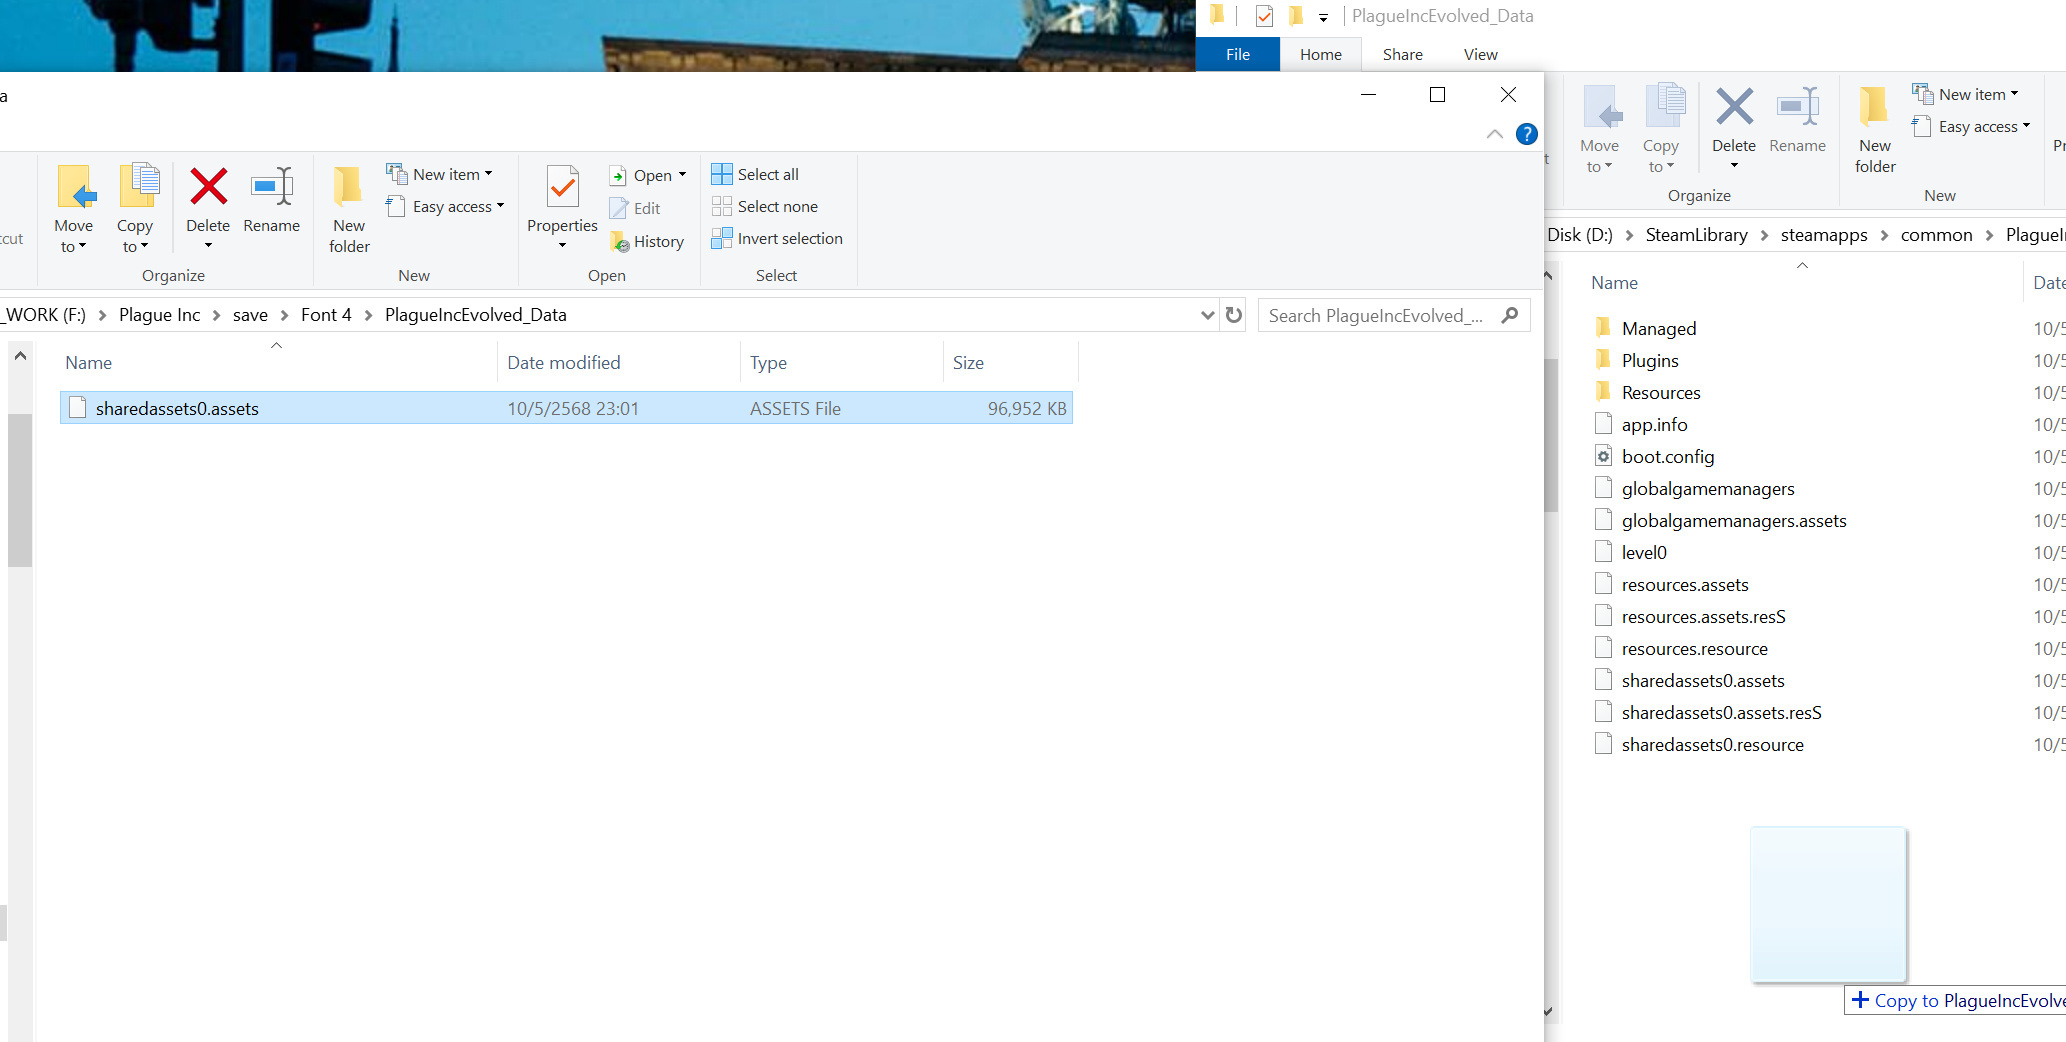Select sharedassets0.assets.resS in back window
This screenshot has height=1042, width=2066.
tap(1721, 712)
